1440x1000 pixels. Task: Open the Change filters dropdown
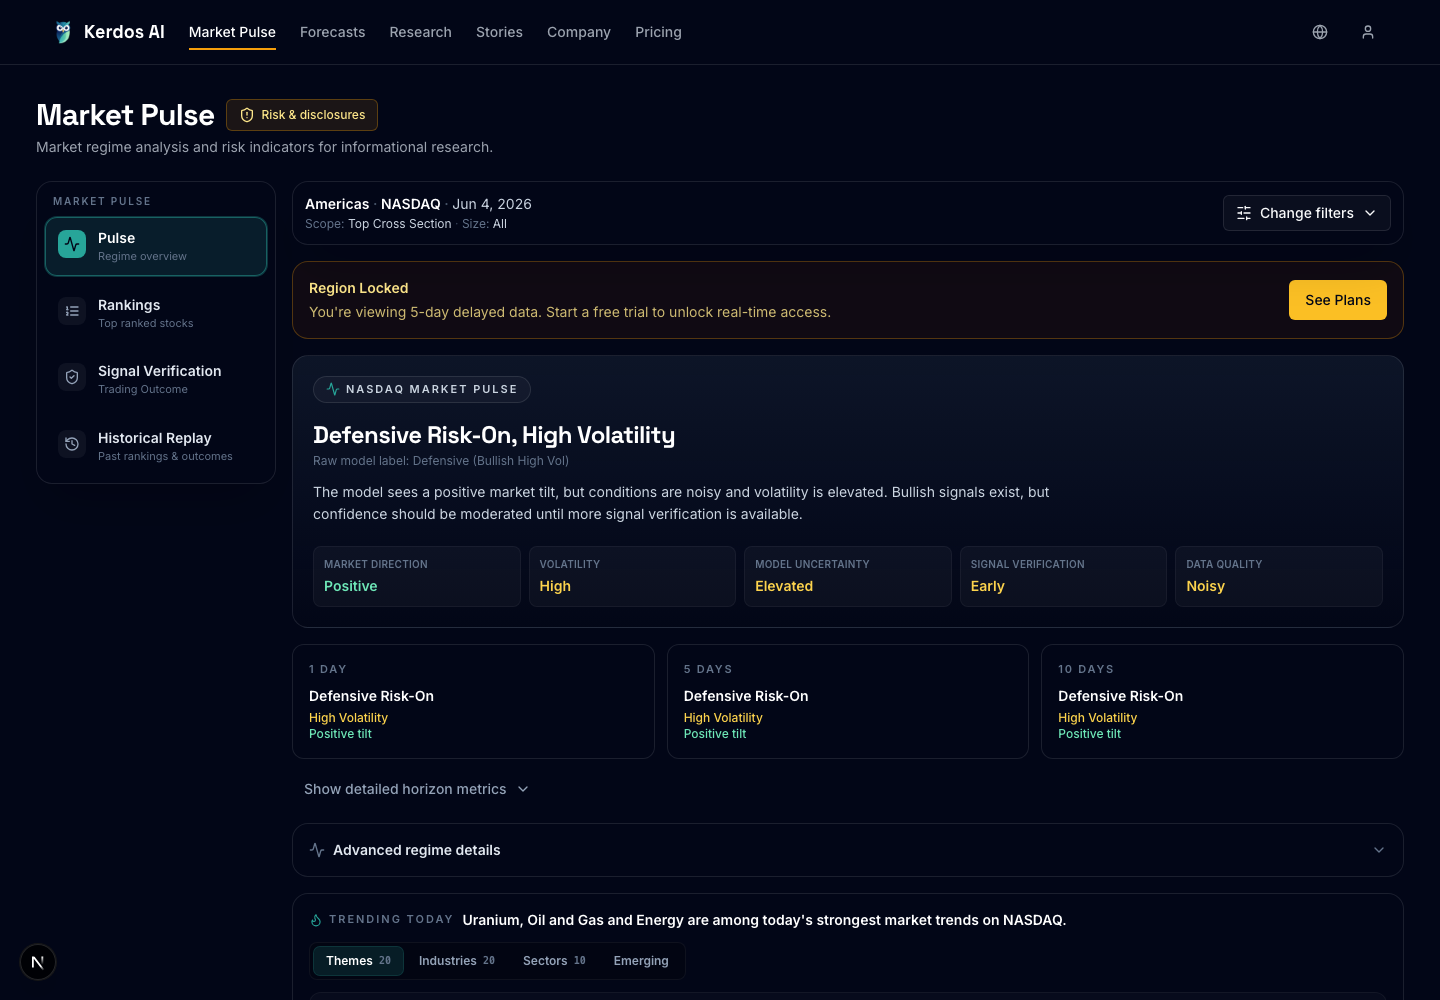pyautogui.click(x=1306, y=213)
